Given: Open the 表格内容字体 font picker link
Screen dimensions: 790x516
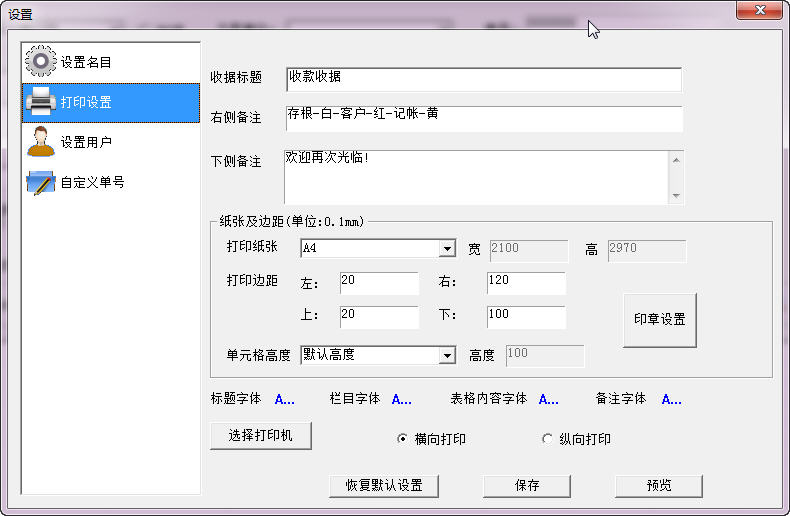Looking at the screenshot, I should point(549,400).
